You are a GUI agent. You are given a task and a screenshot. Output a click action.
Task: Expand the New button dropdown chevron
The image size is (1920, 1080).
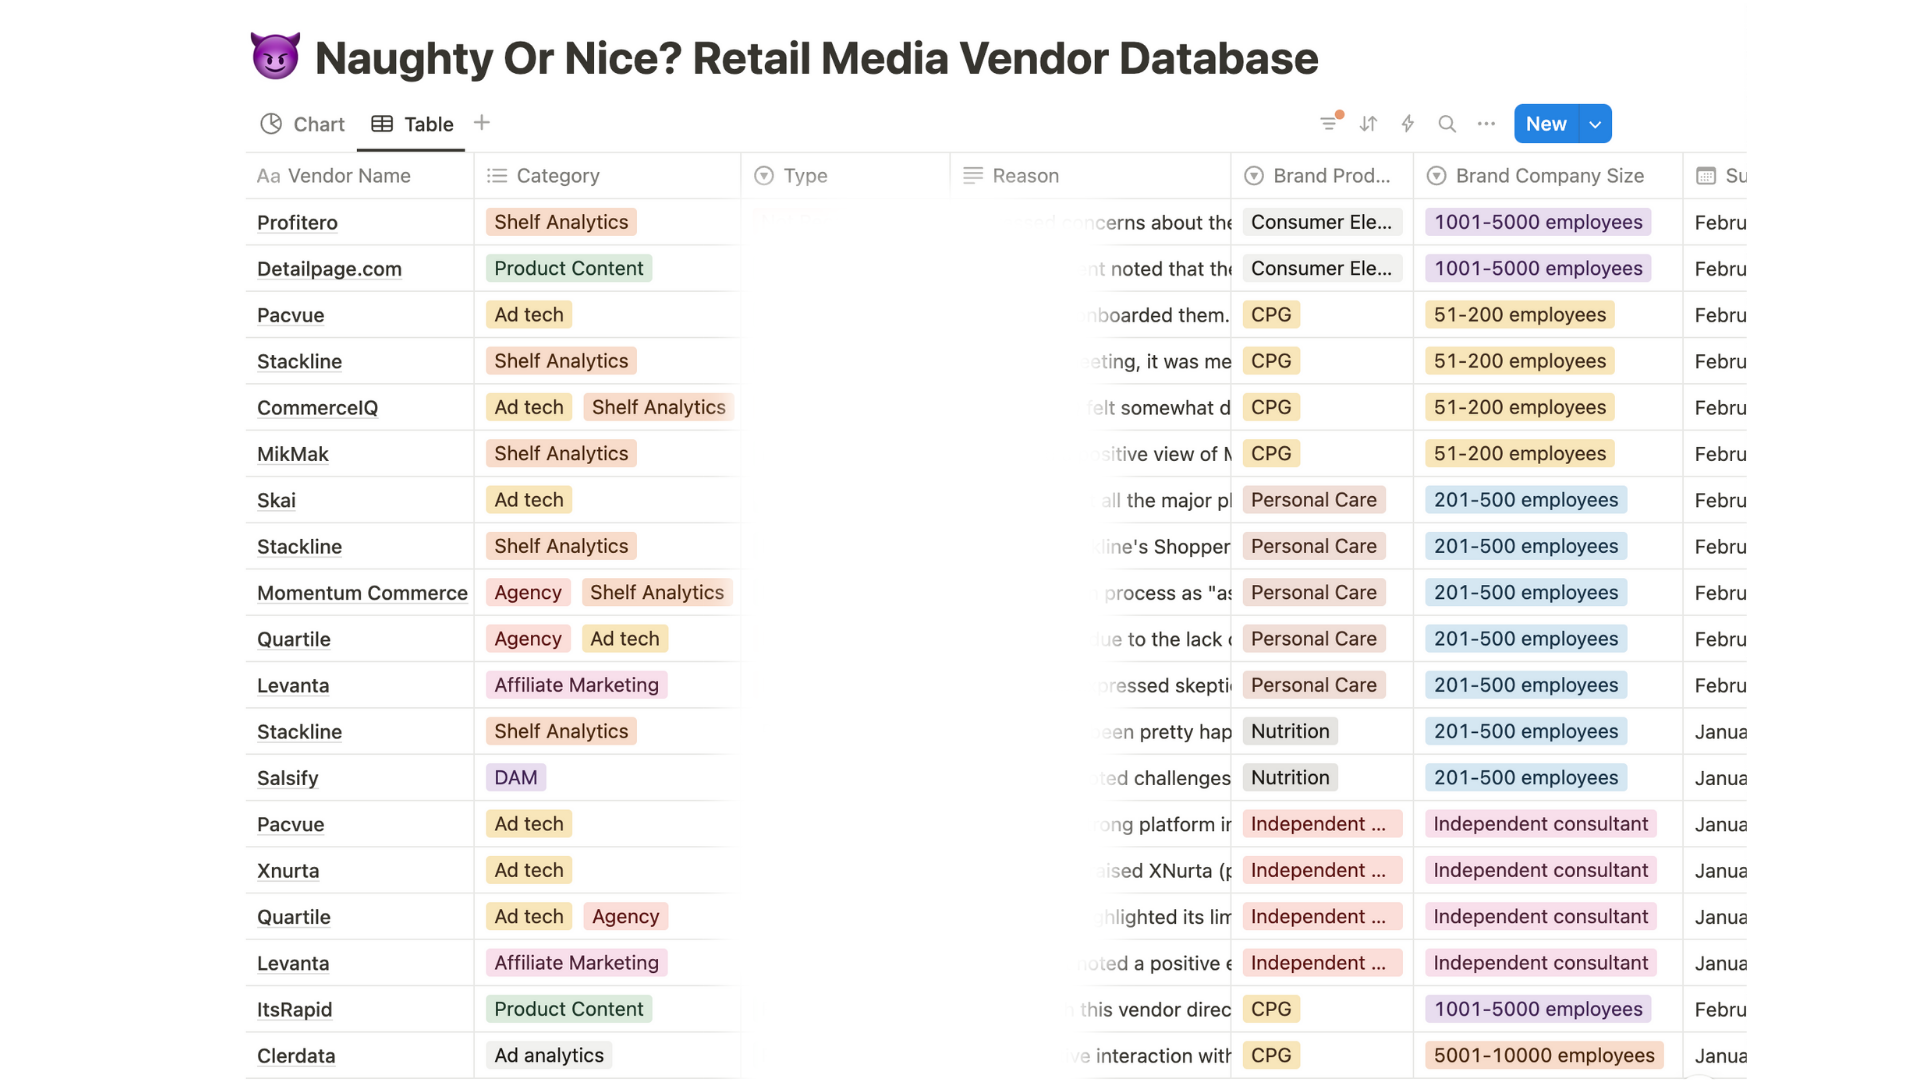pos(1594,123)
